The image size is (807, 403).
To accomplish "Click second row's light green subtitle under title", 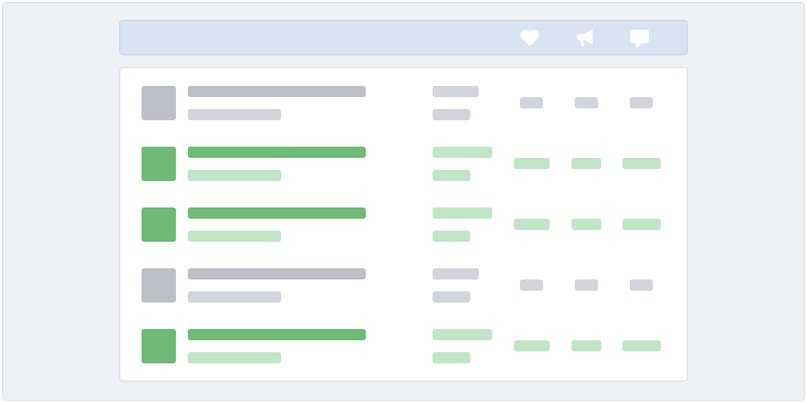I will click(x=234, y=176).
